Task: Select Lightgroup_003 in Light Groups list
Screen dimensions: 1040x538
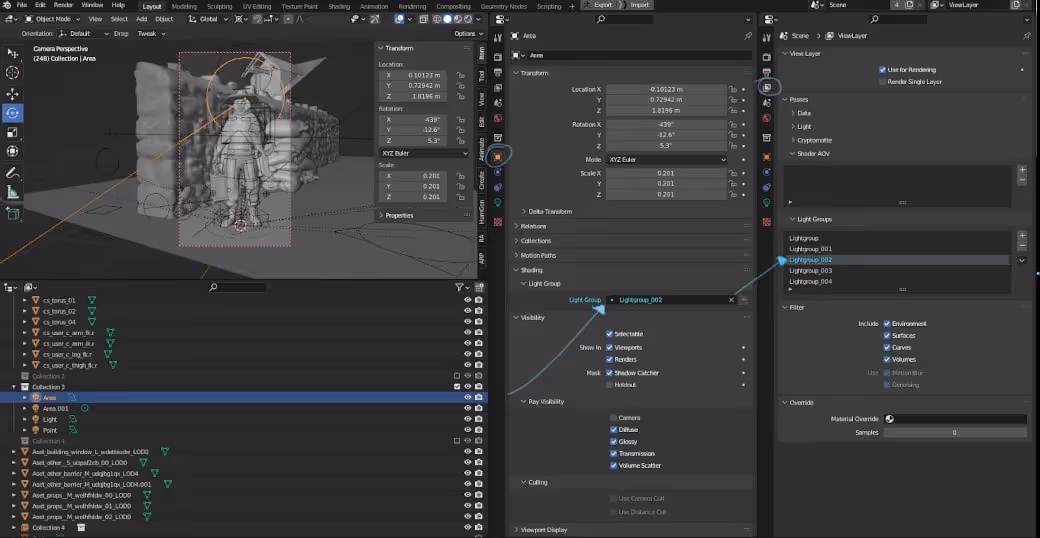Action: click(811, 271)
